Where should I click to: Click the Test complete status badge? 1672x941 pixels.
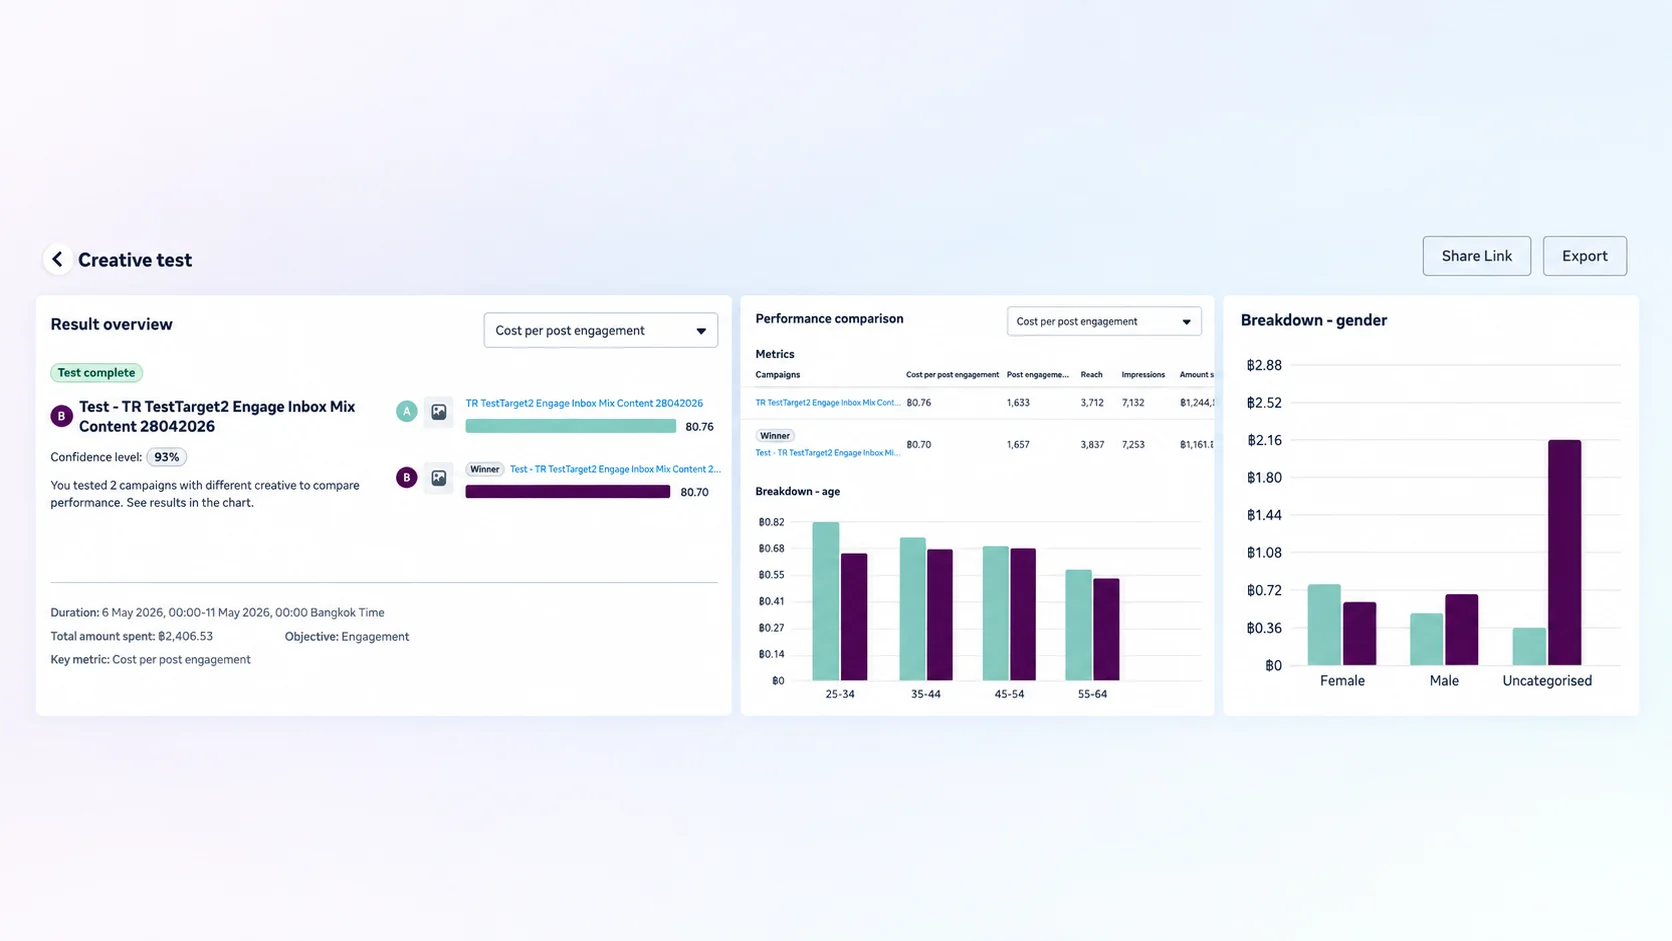point(96,373)
